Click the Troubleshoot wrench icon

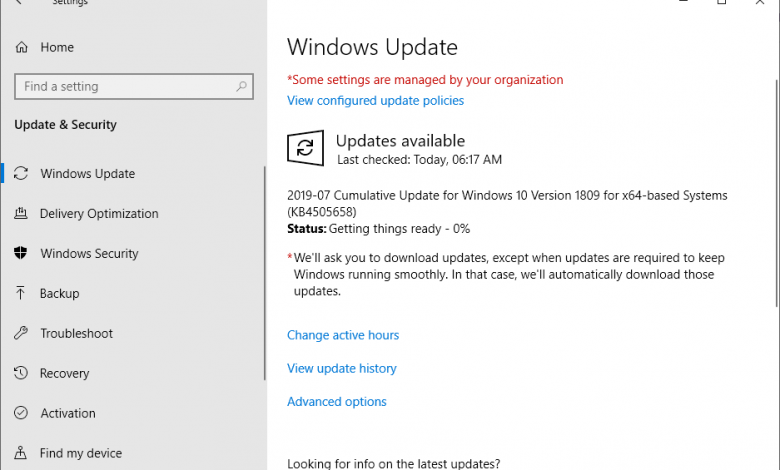coord(21,333)
